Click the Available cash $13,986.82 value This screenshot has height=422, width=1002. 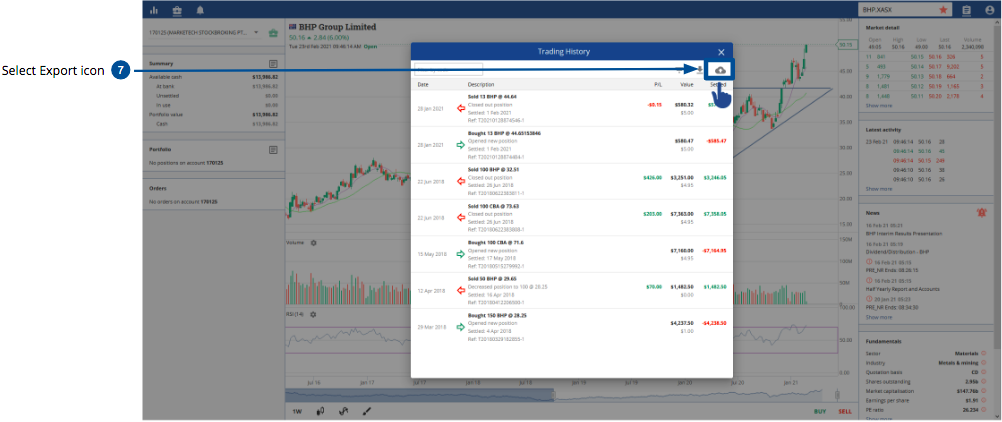click(265, 76)
